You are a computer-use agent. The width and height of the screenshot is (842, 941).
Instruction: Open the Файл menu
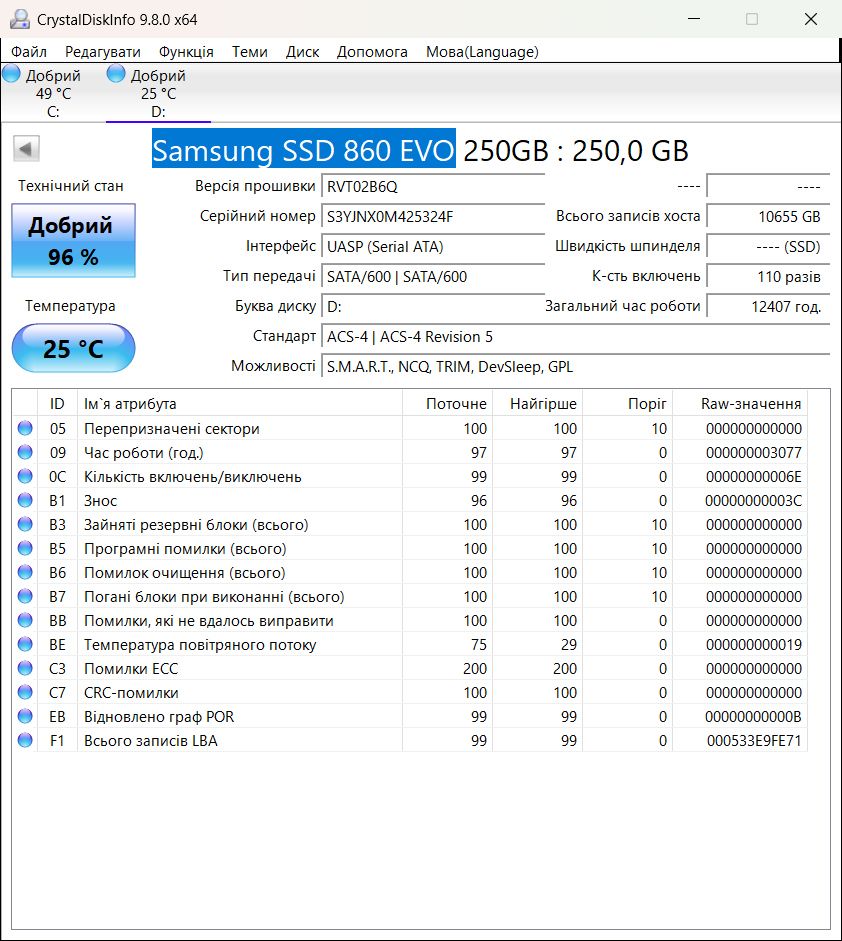[29, 52]
